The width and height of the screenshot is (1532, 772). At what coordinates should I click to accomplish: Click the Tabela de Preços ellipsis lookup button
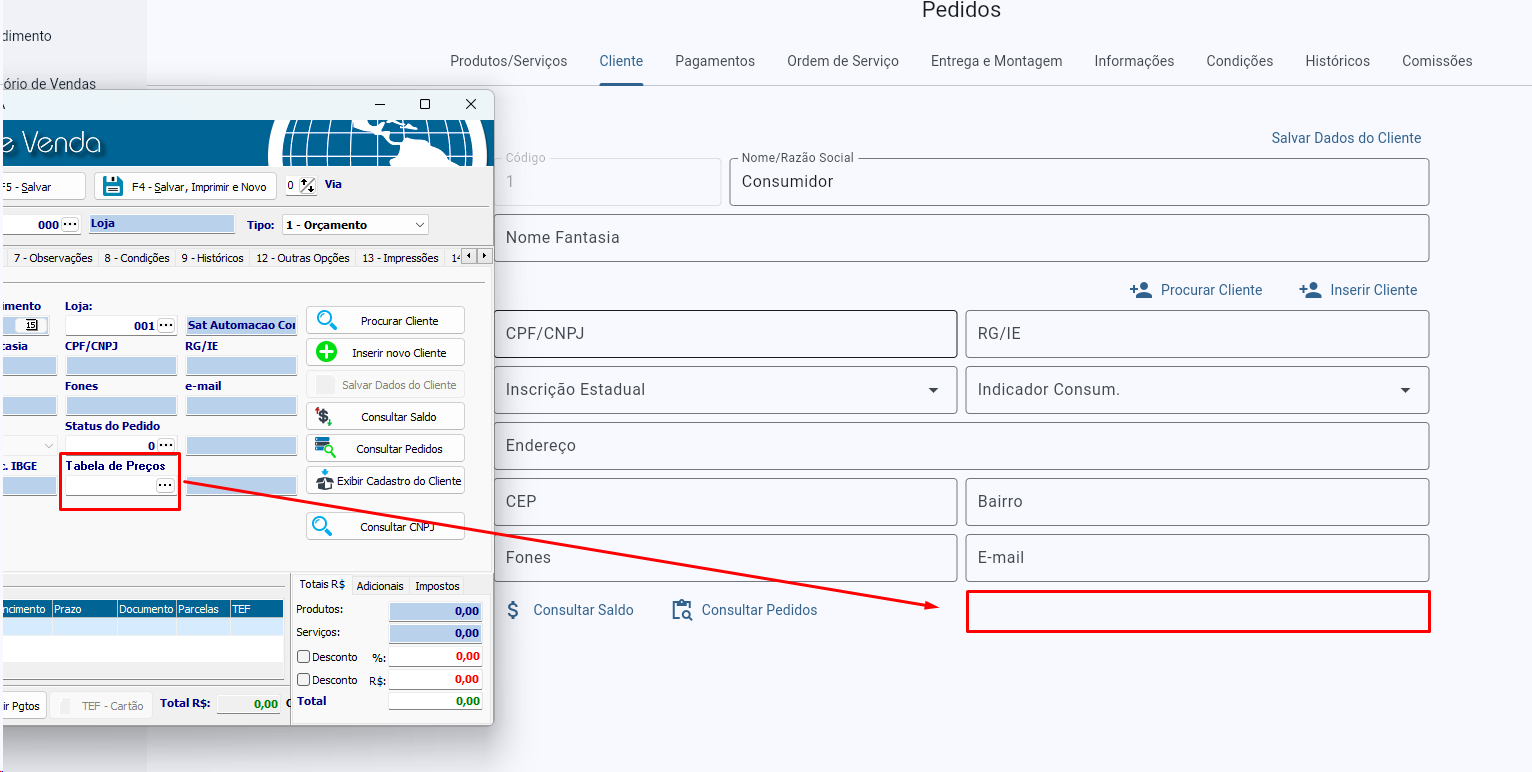(x=165, y=485)
